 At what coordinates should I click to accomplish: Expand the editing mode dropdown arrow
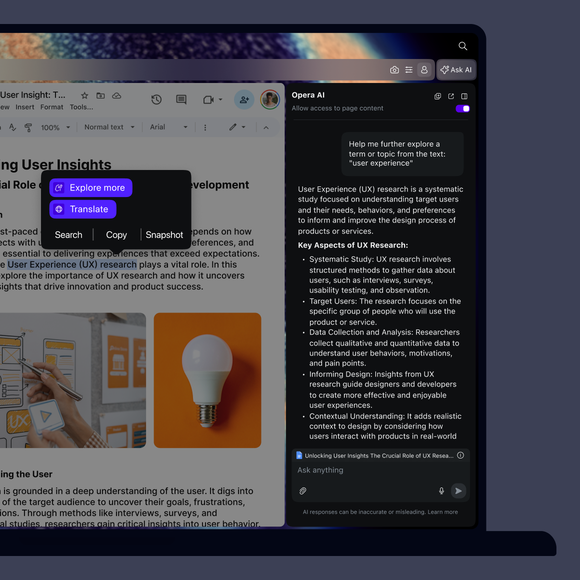click(243, 127)
